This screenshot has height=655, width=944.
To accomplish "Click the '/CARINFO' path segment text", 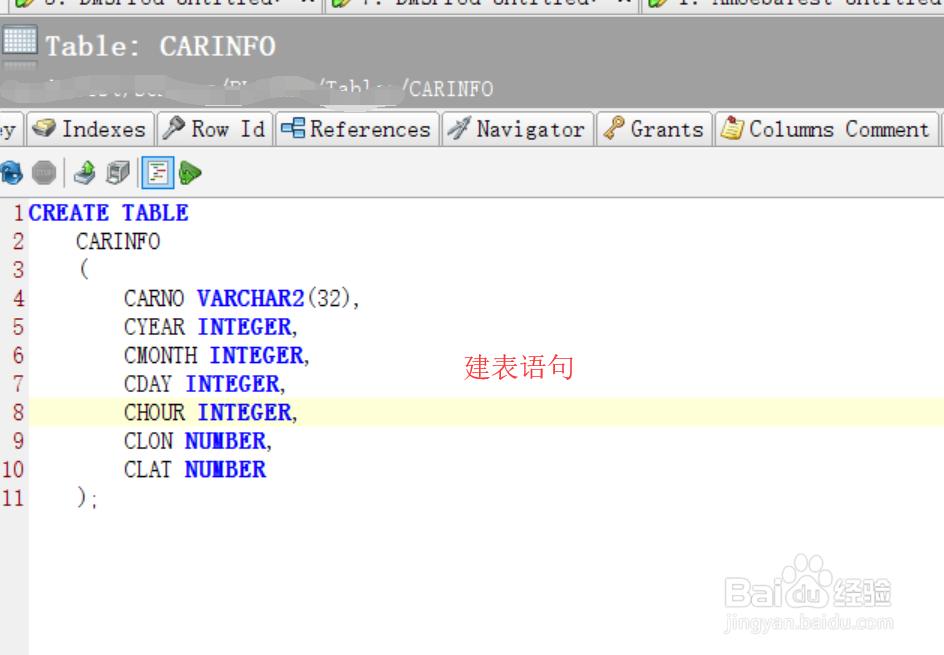I will (447, 89).
